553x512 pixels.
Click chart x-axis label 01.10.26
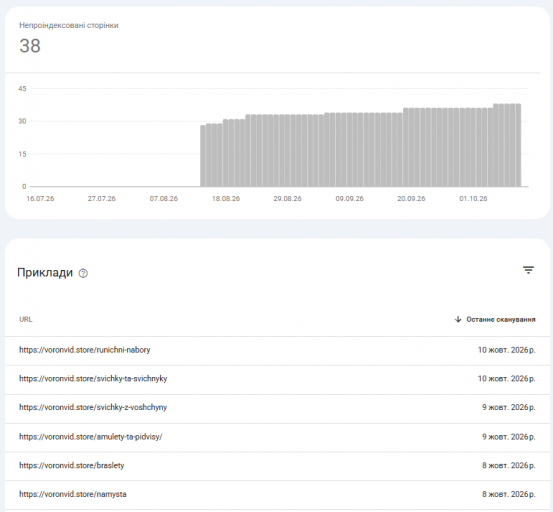(473, 199)
